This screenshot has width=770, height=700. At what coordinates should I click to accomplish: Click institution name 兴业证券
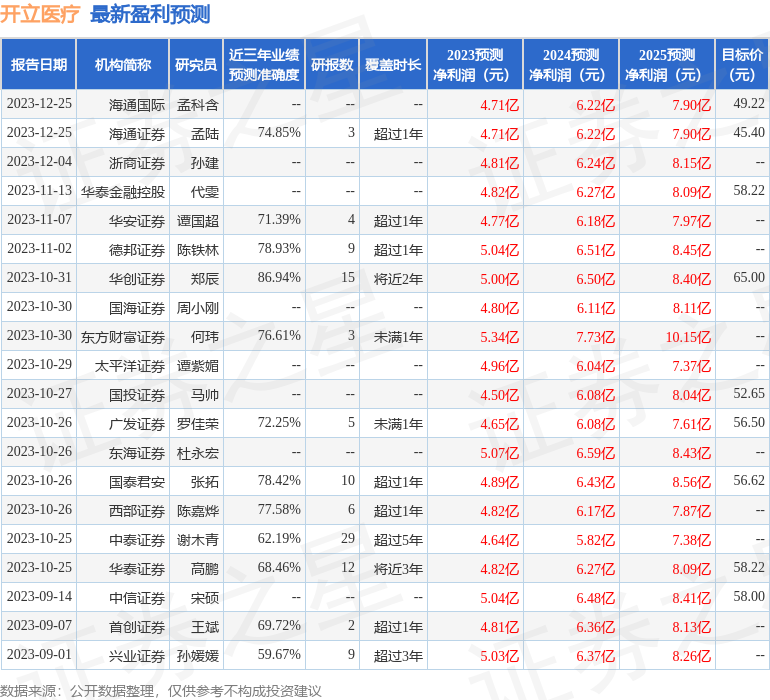click(137, 655)
